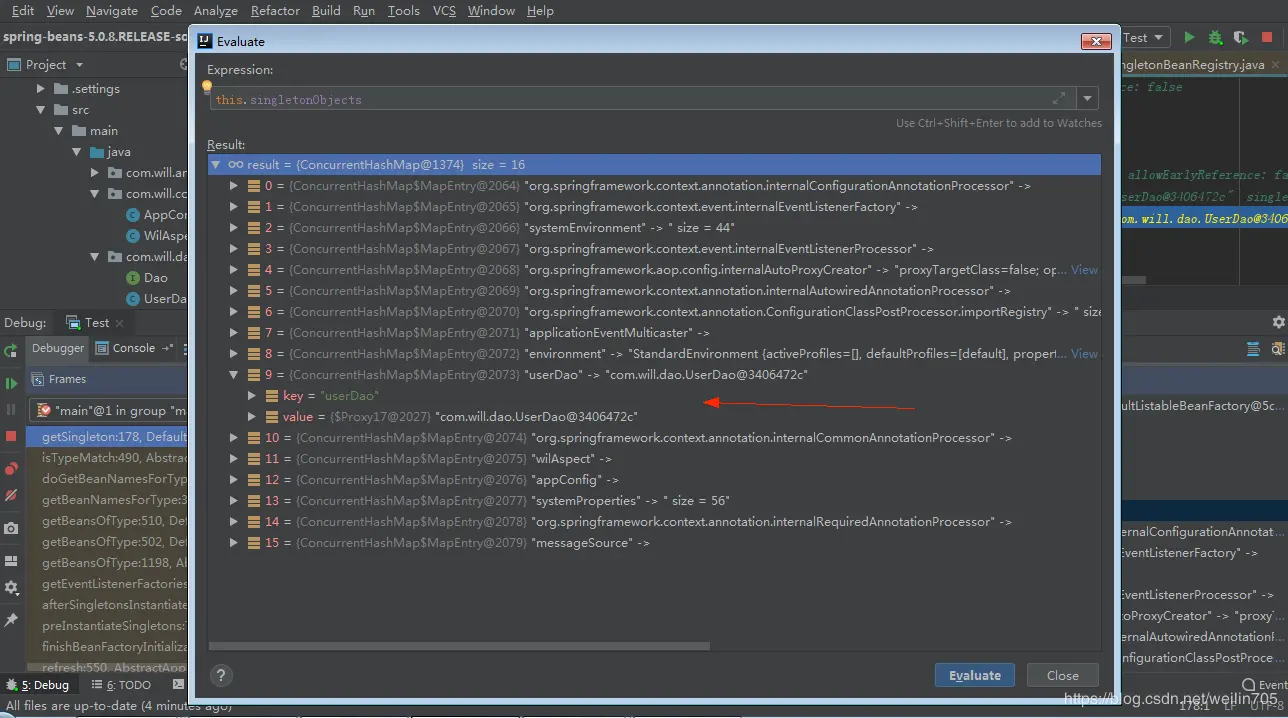Expand the value $Proxy17 node
This screenshot has width=1288, height=718.
point(252,416)
